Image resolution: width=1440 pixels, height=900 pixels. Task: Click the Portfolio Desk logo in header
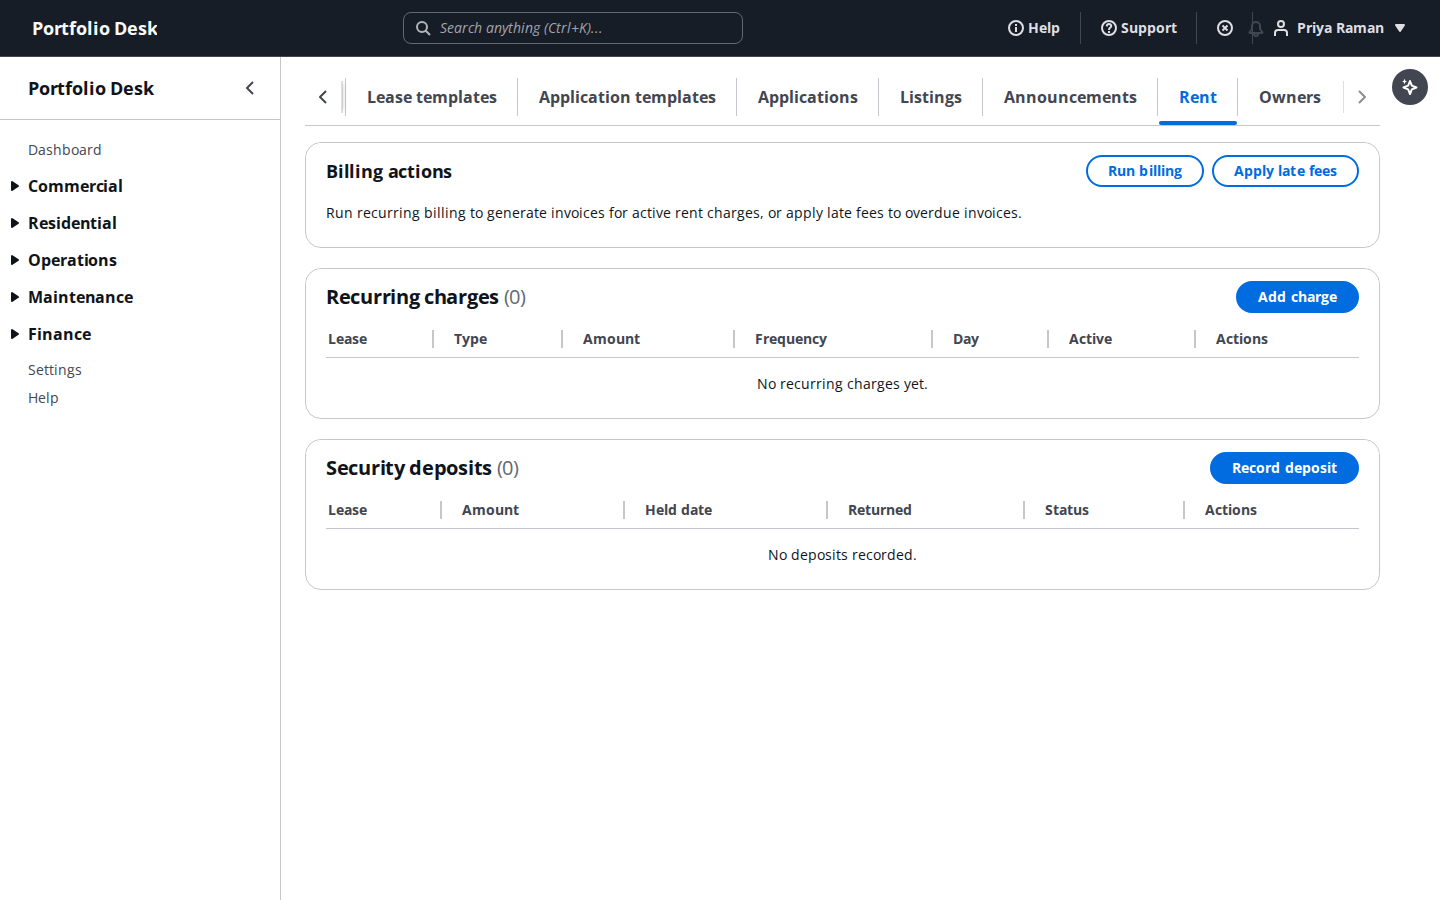point(95,28)
